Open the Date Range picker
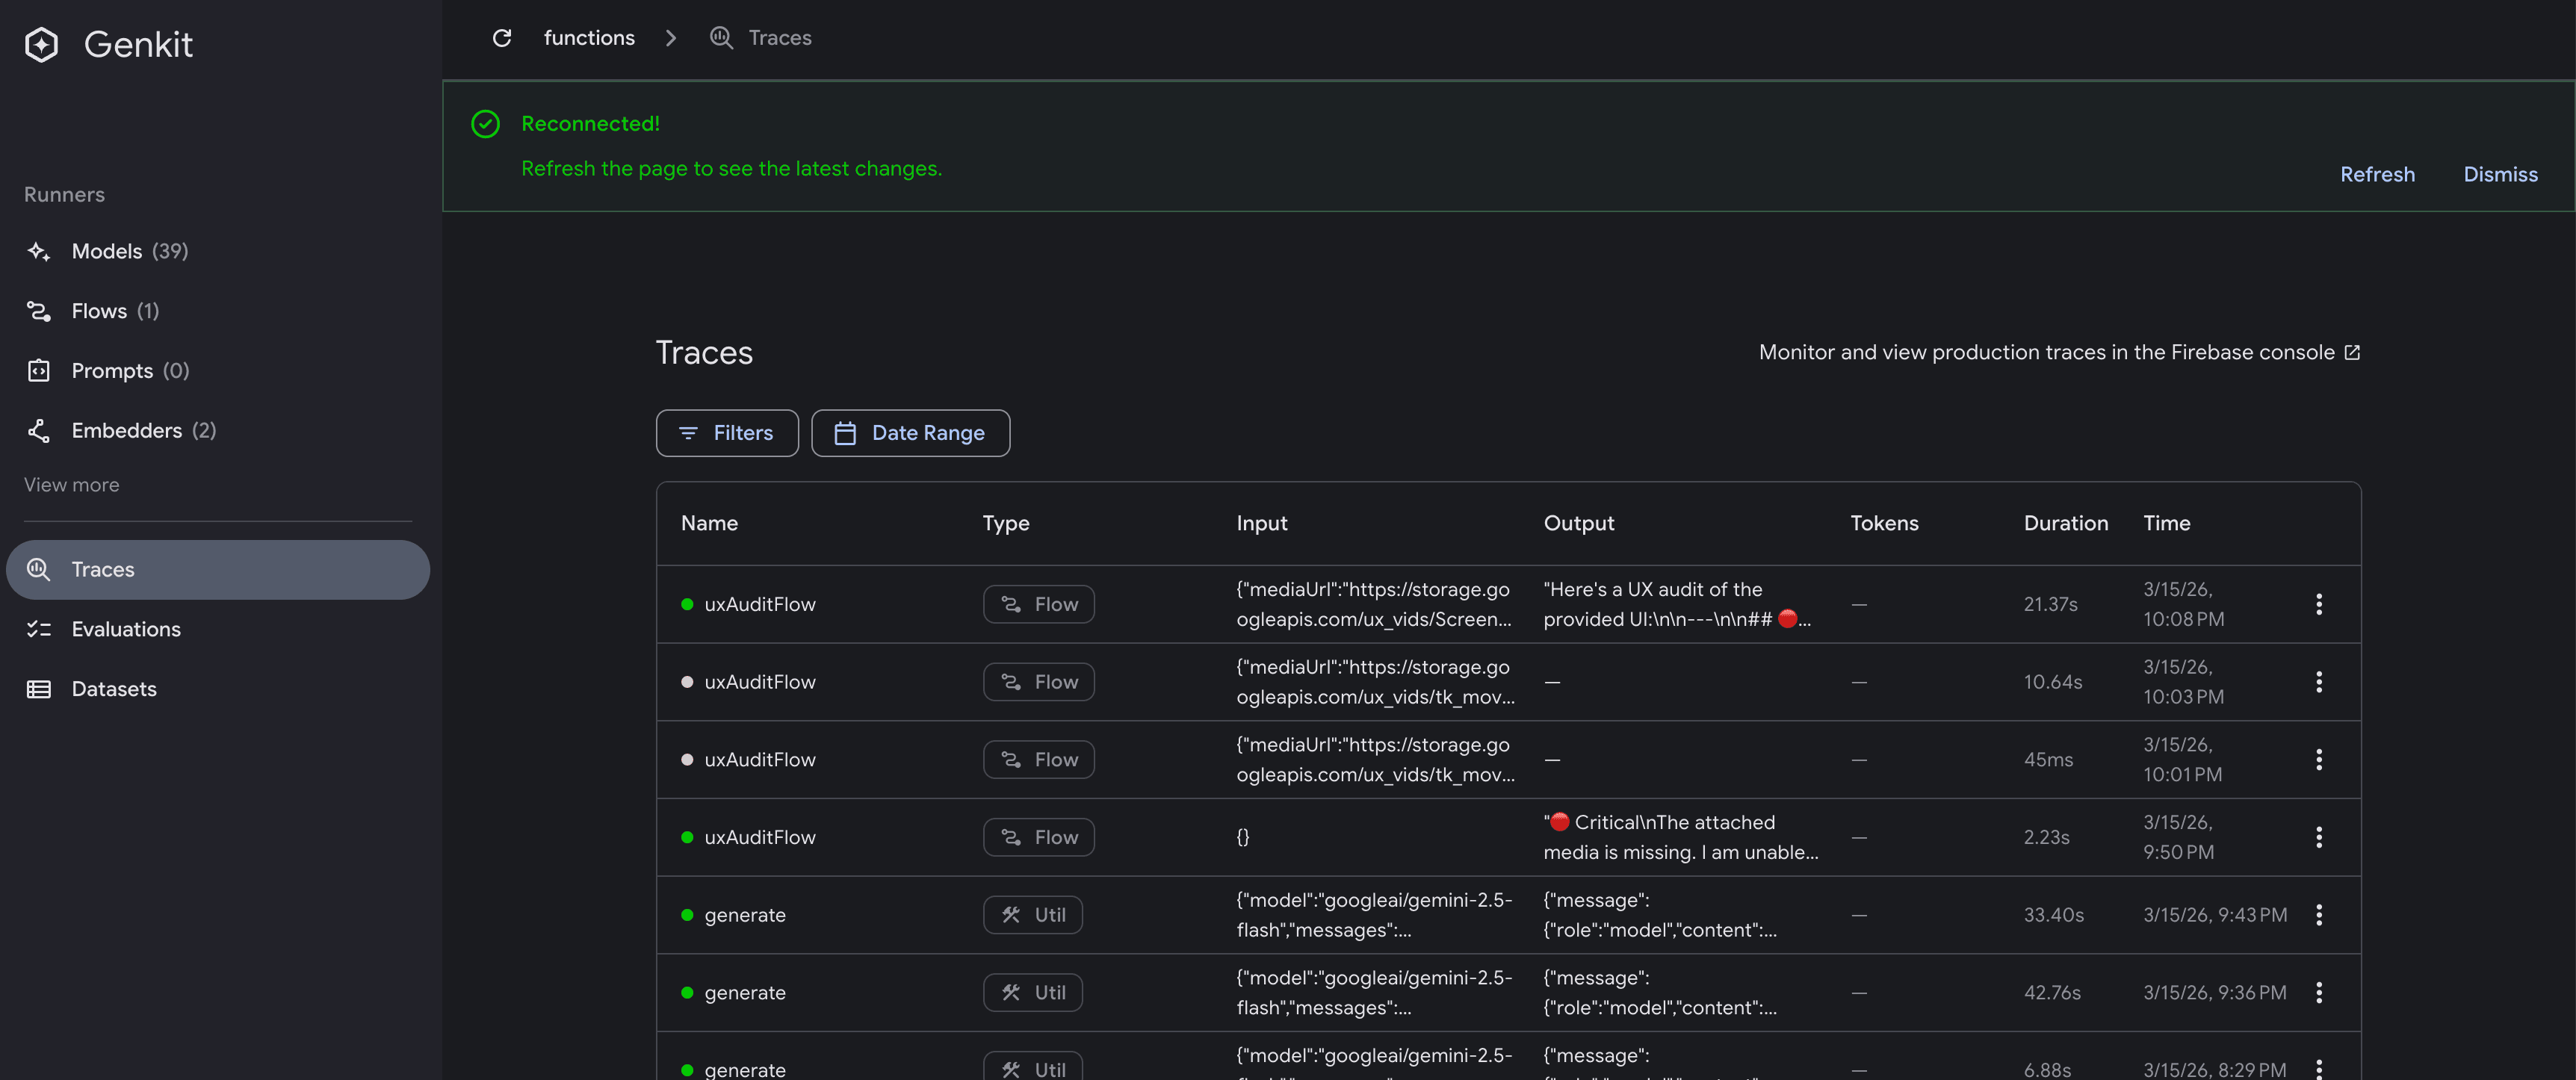 pyautogui.click(x=910, y=433)
